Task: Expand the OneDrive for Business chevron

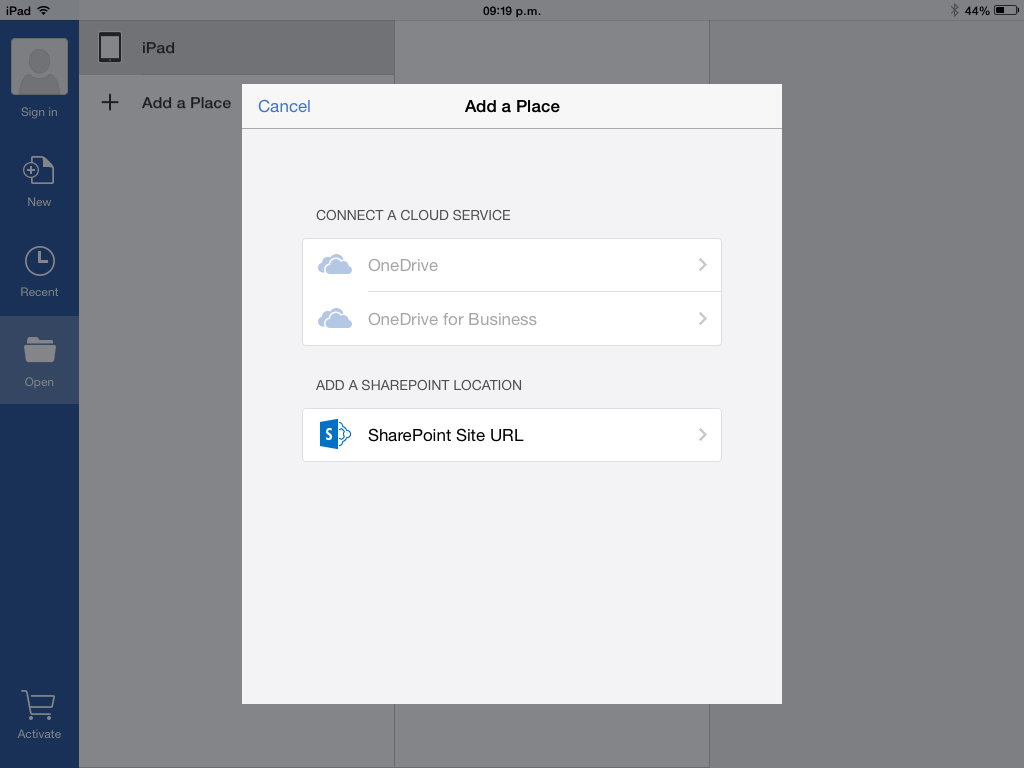Action: point(703,319)
